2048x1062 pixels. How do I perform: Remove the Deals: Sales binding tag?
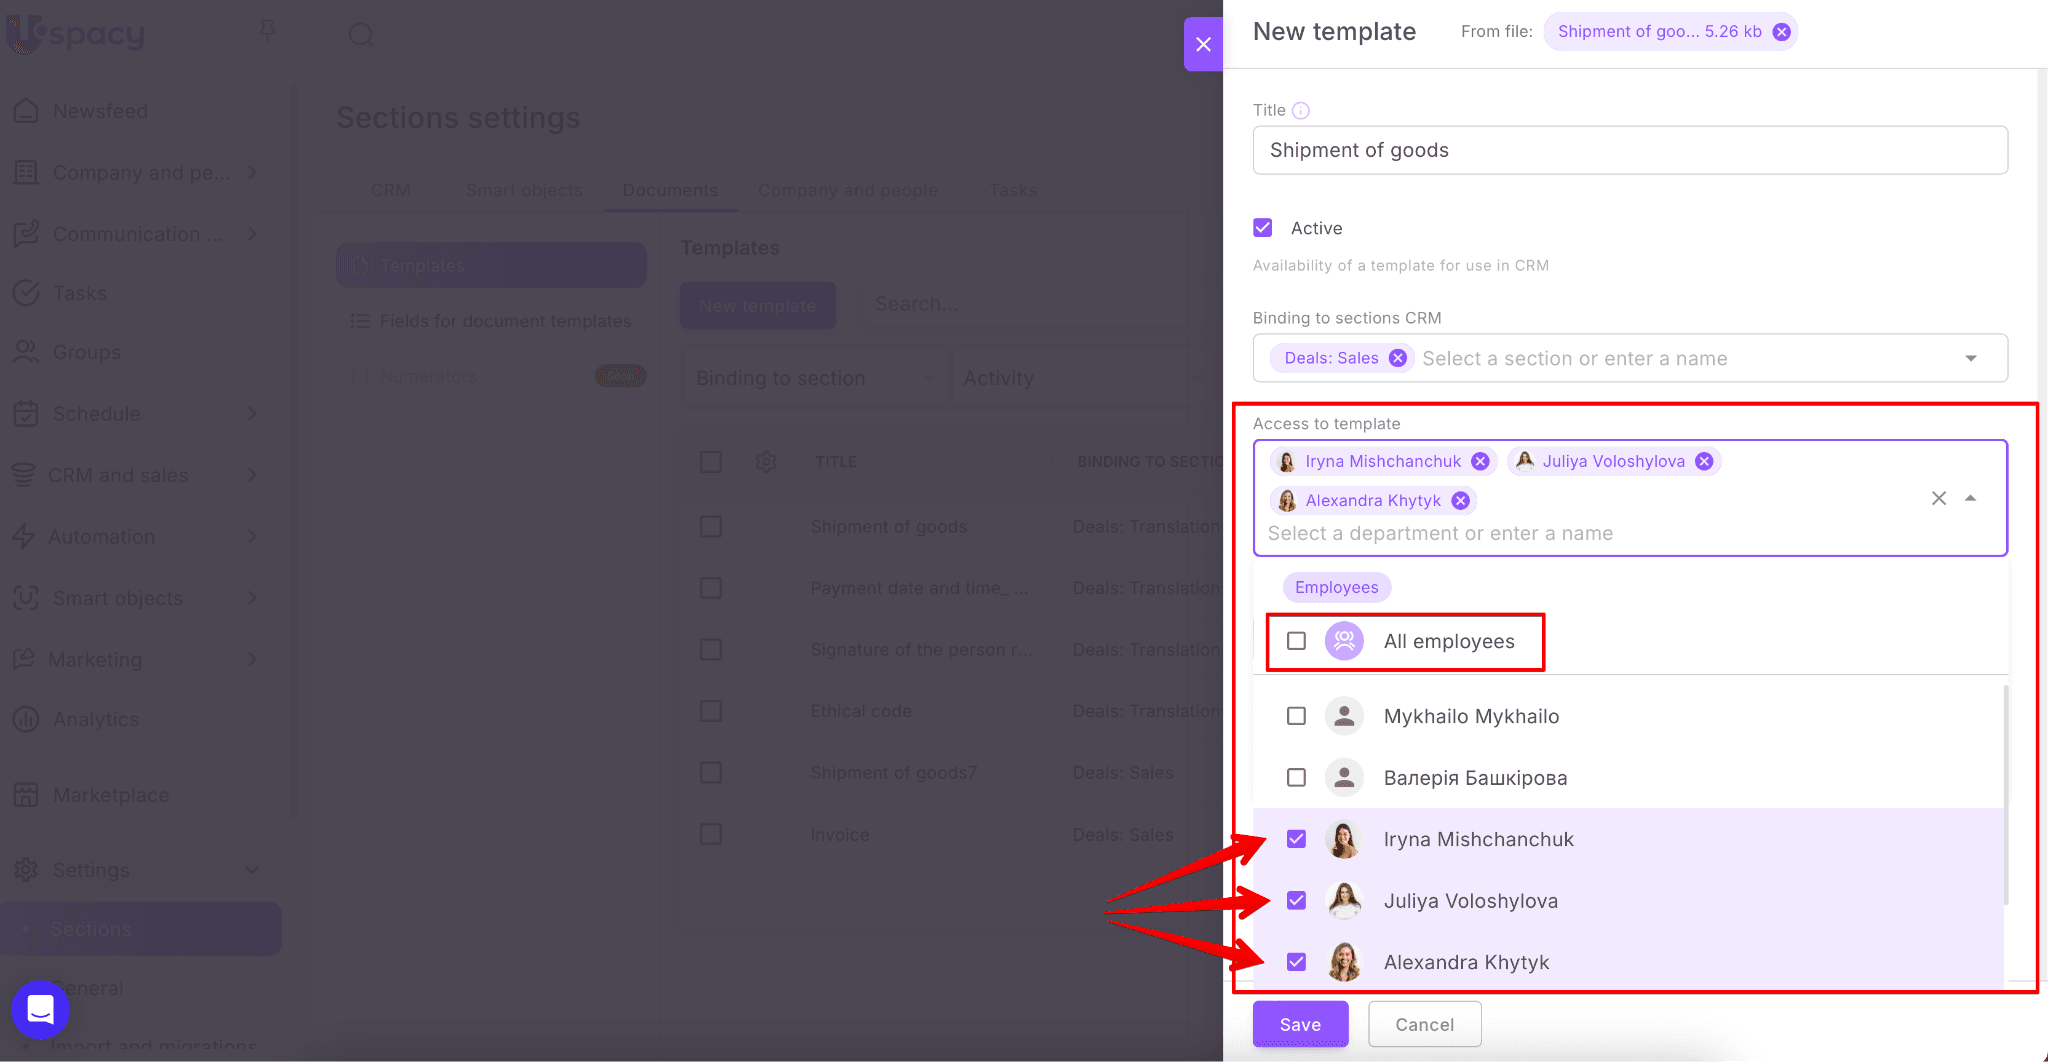(x=1398, y=358)
